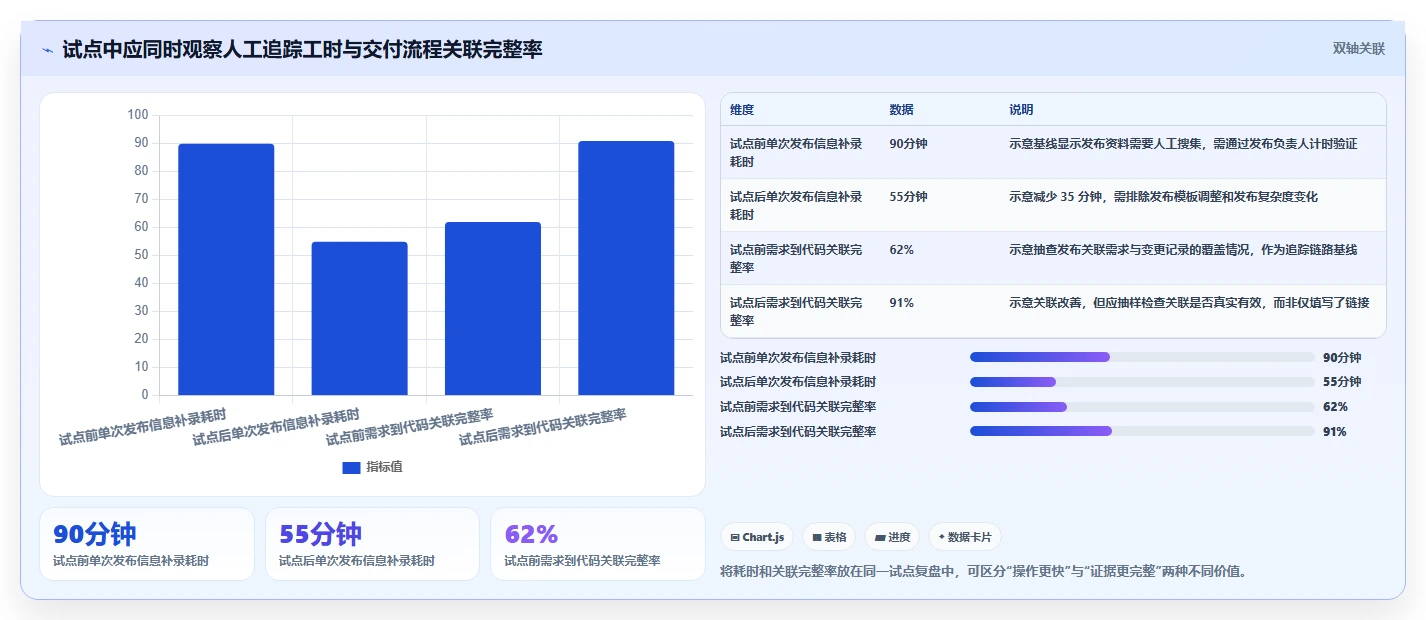
Task: Select the 进度 chip
Action: pos(892,537)
